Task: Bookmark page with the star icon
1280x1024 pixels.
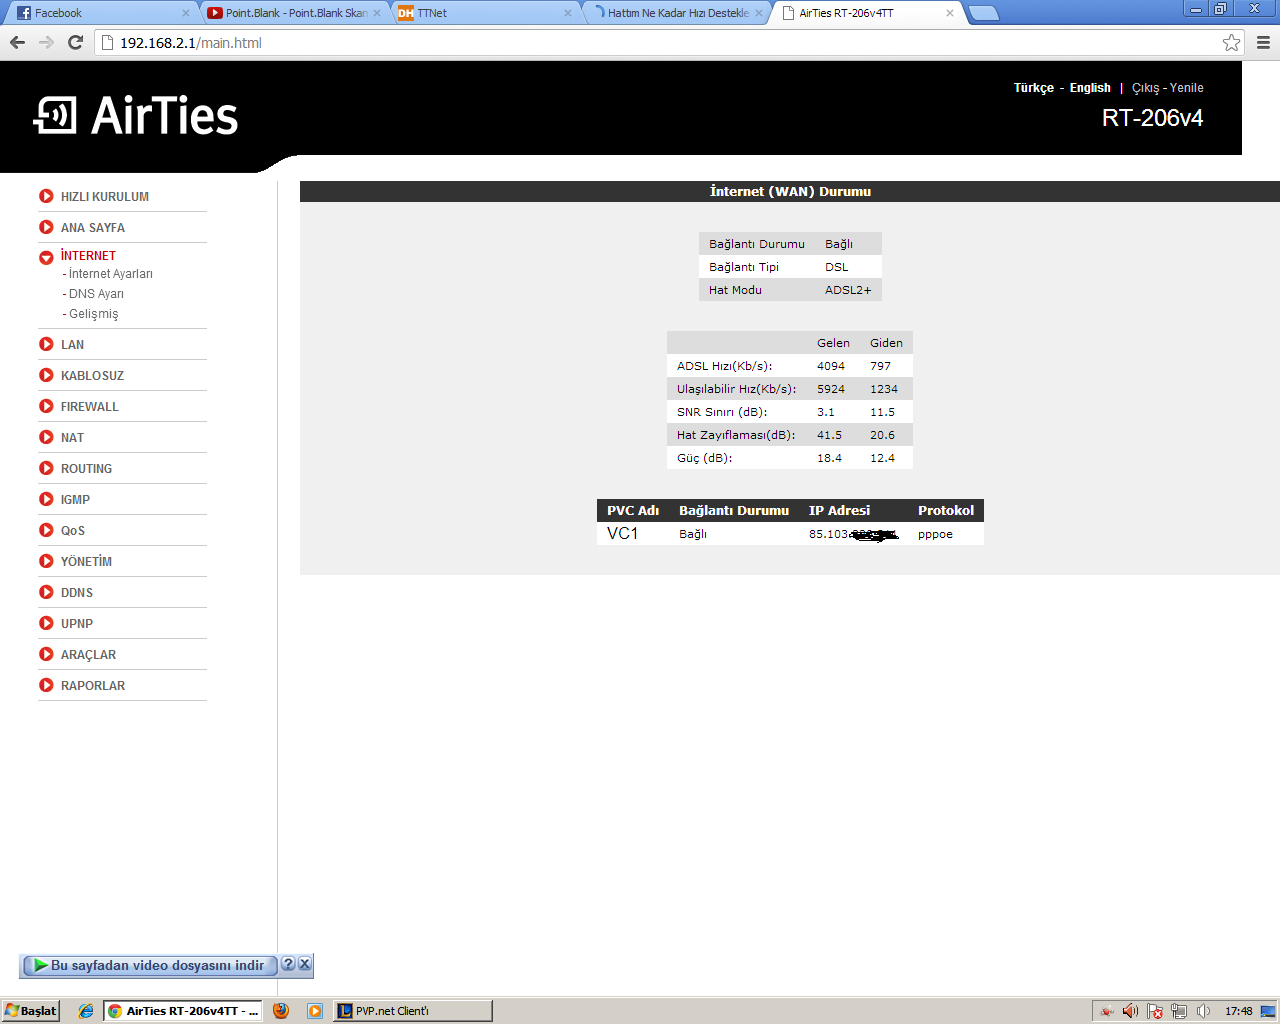Action: point(1231,42)
